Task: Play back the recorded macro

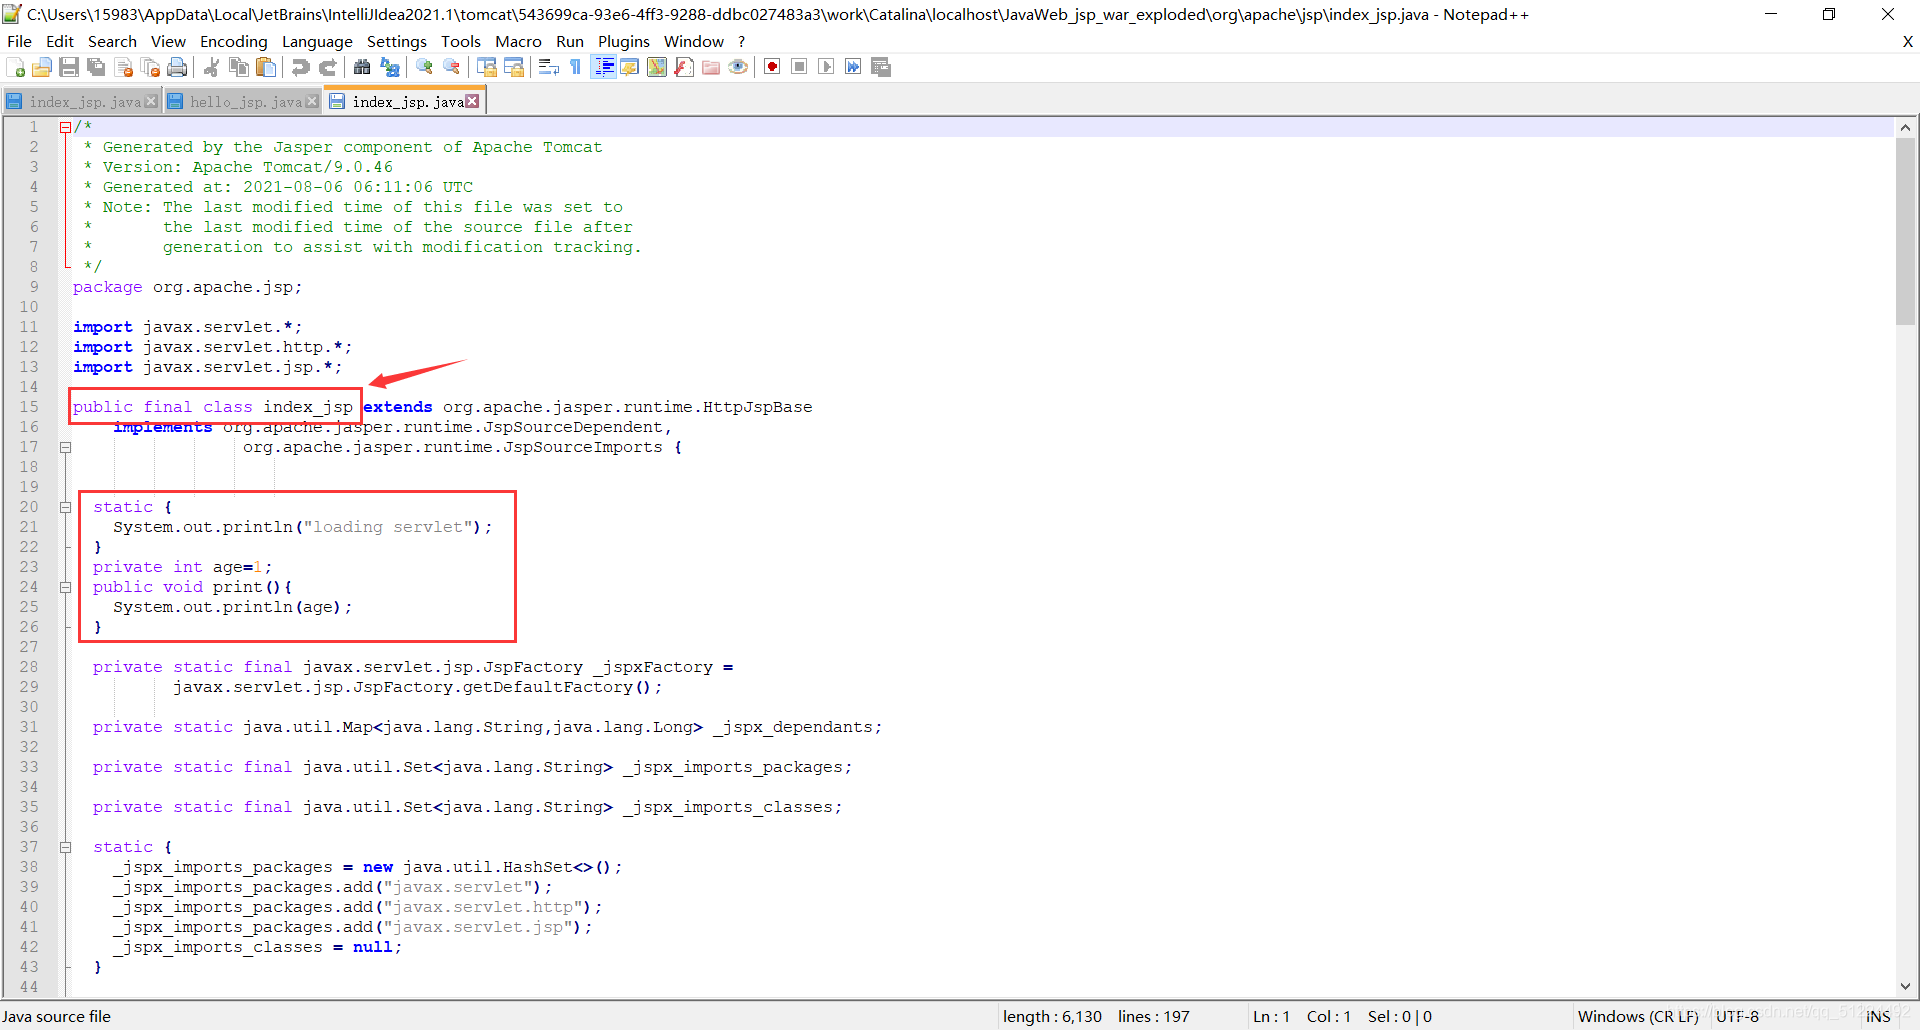Action: coord(826,67)
